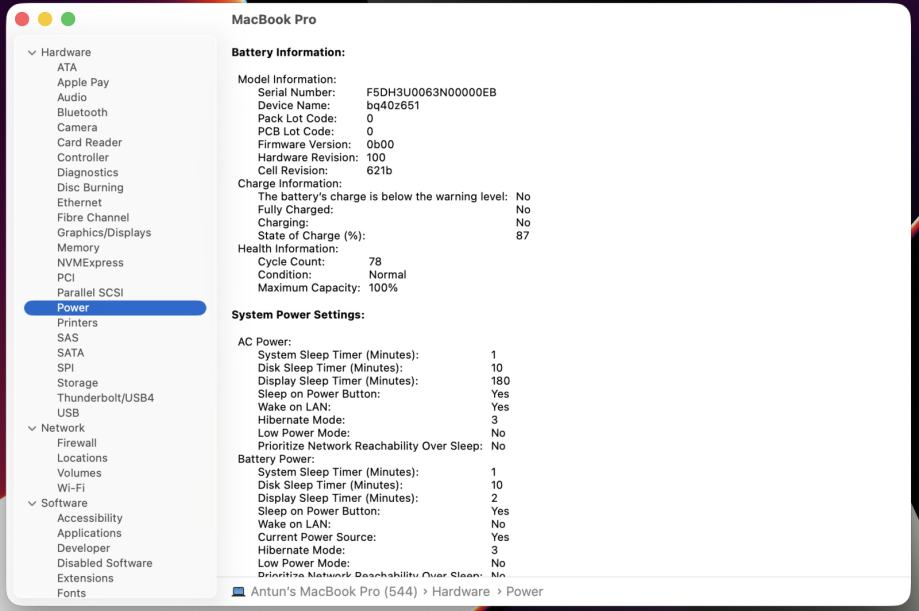Select Bluetooth in the sidebar
The width and height of the screenshot is (919, 611).
(x=82, y=113)
